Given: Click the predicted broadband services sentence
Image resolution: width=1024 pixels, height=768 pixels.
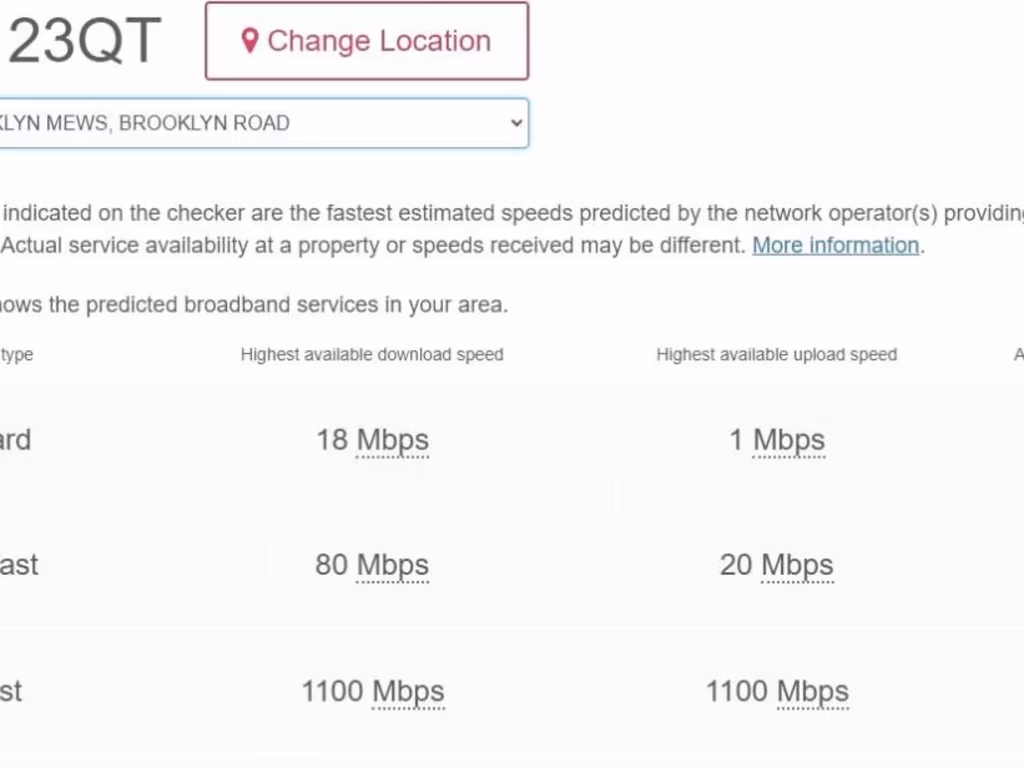Looking at the screenshot, I should (254, 305).
